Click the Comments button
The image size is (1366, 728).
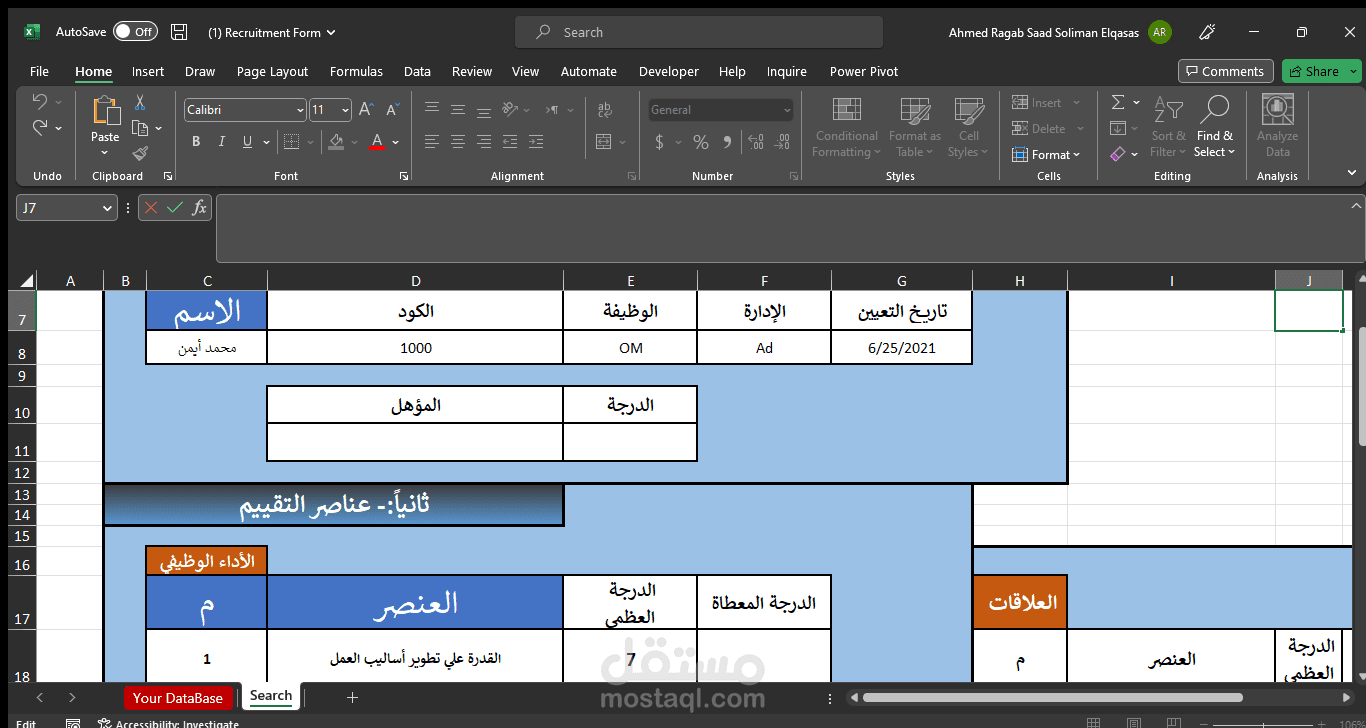tap(1225, 71)
